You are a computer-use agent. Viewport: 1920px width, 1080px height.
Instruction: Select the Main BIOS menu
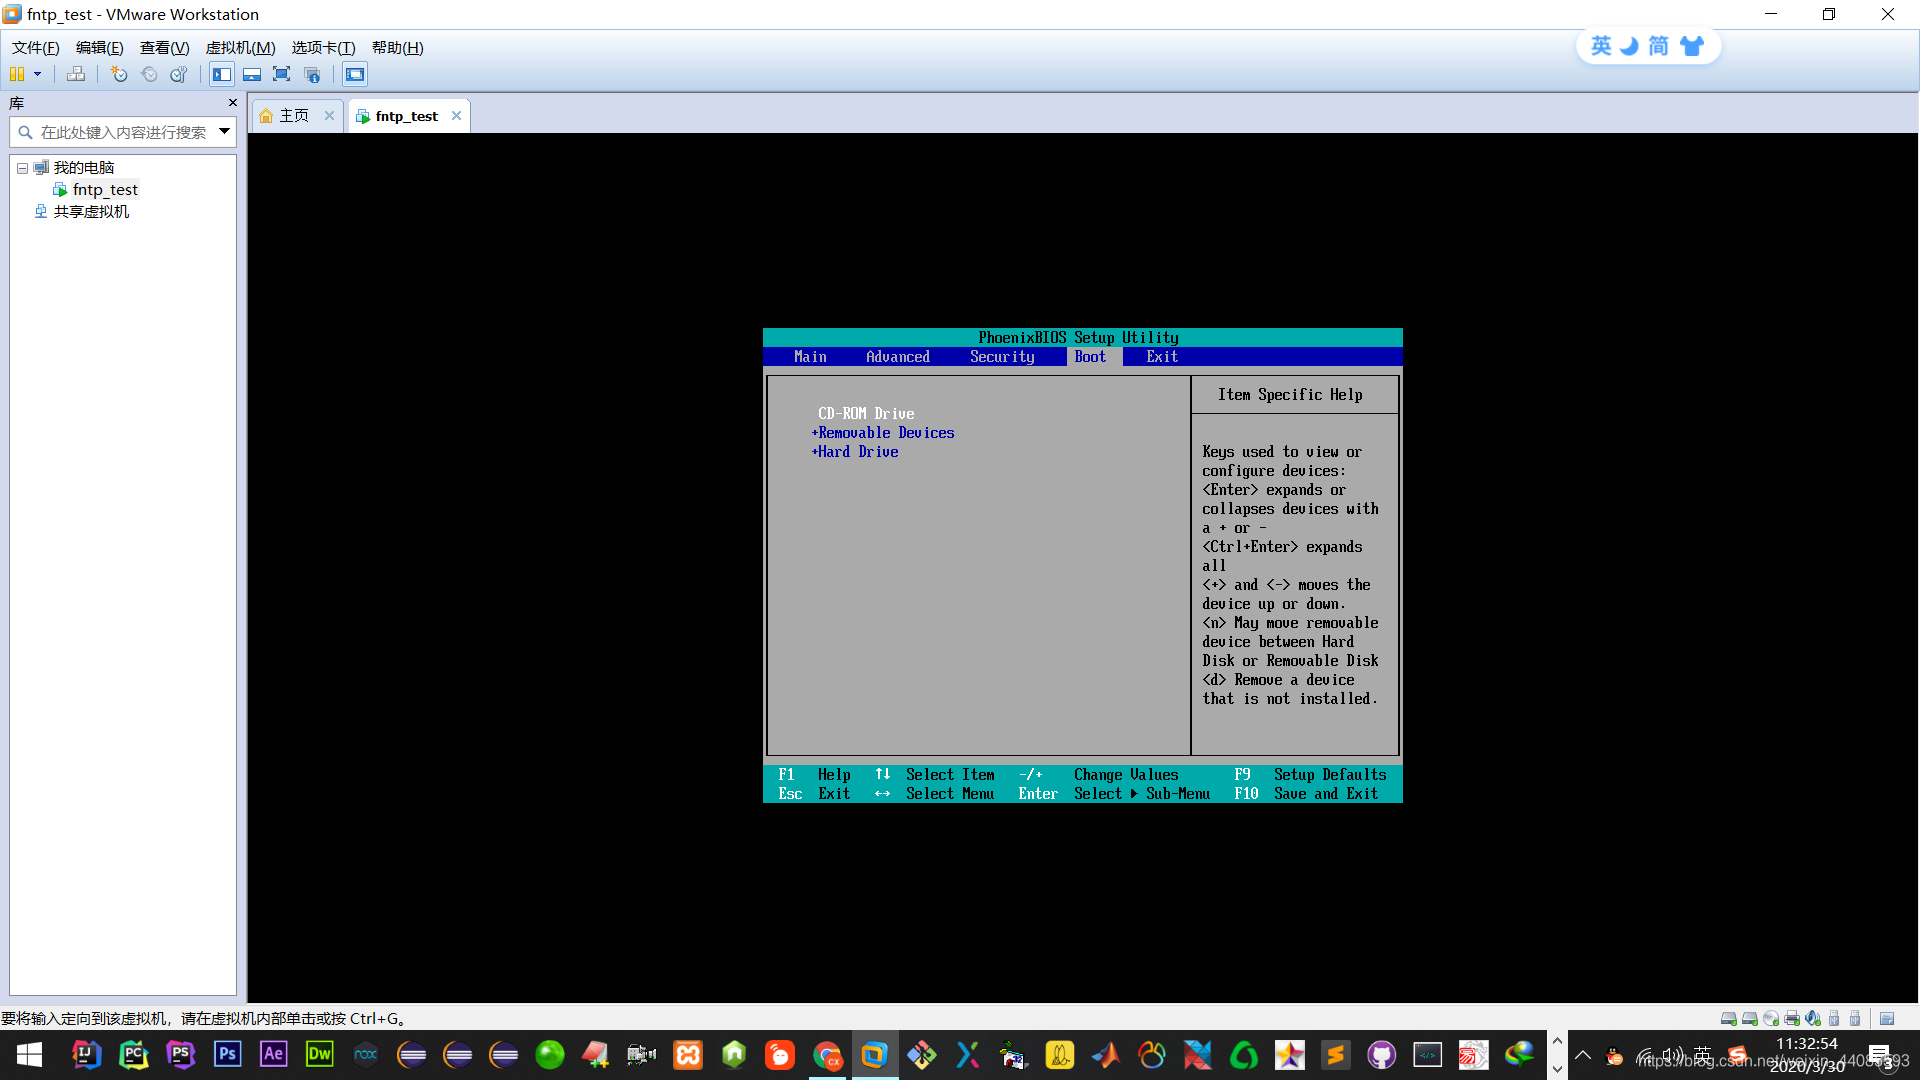coord(810,357)
